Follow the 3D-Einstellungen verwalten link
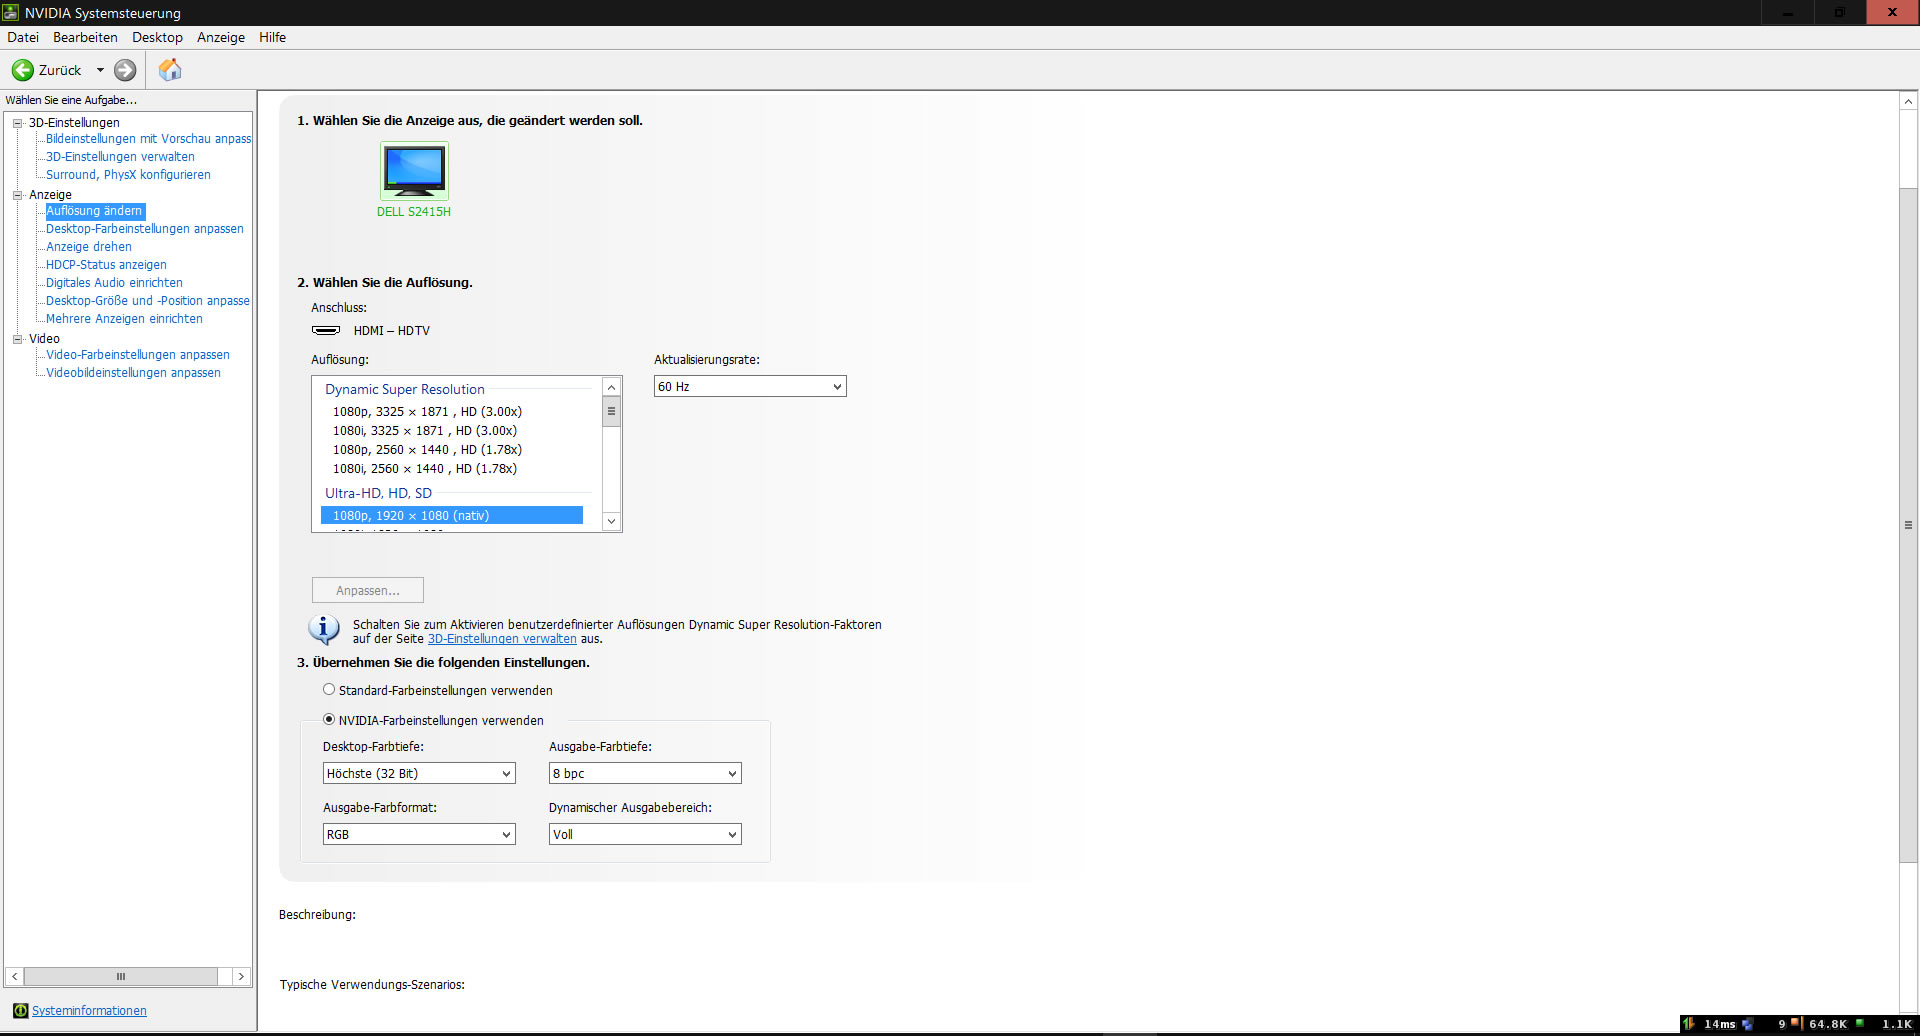The height and width of the screenshot is (1036, 1920). pyautogui.click(x=502, y=639)
